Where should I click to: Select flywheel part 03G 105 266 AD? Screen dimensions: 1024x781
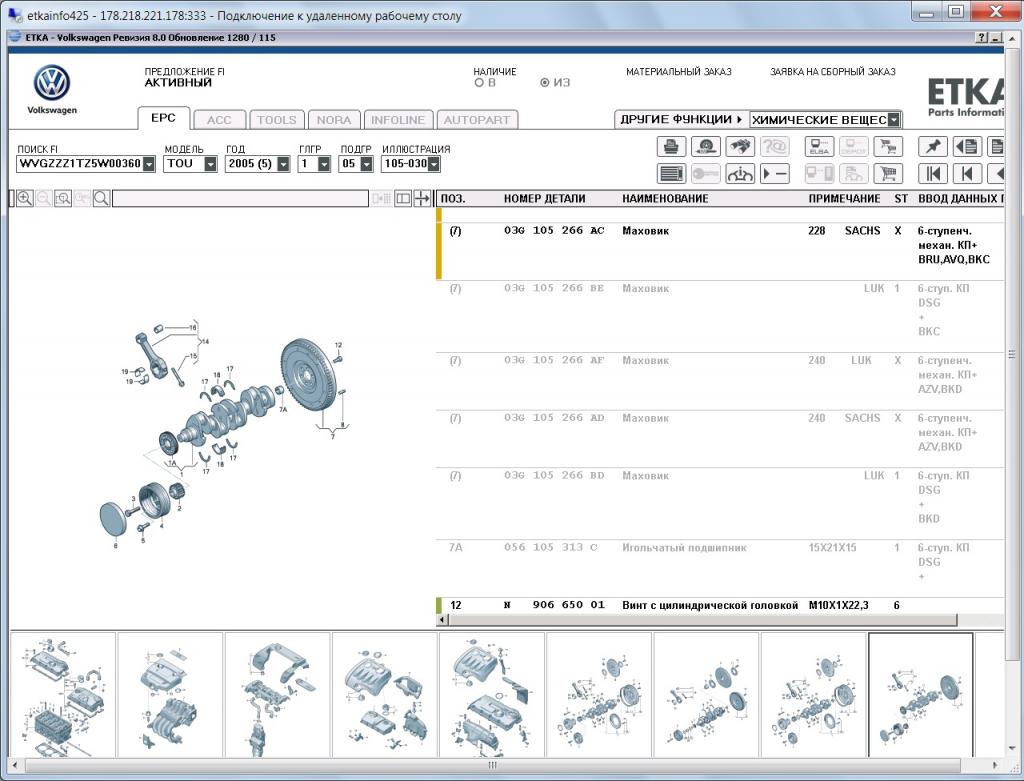720,439
